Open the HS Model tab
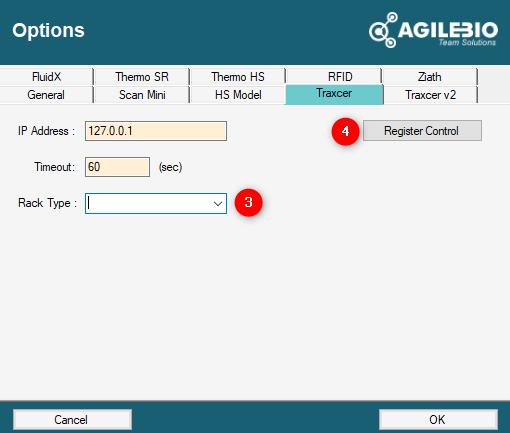 238,95
